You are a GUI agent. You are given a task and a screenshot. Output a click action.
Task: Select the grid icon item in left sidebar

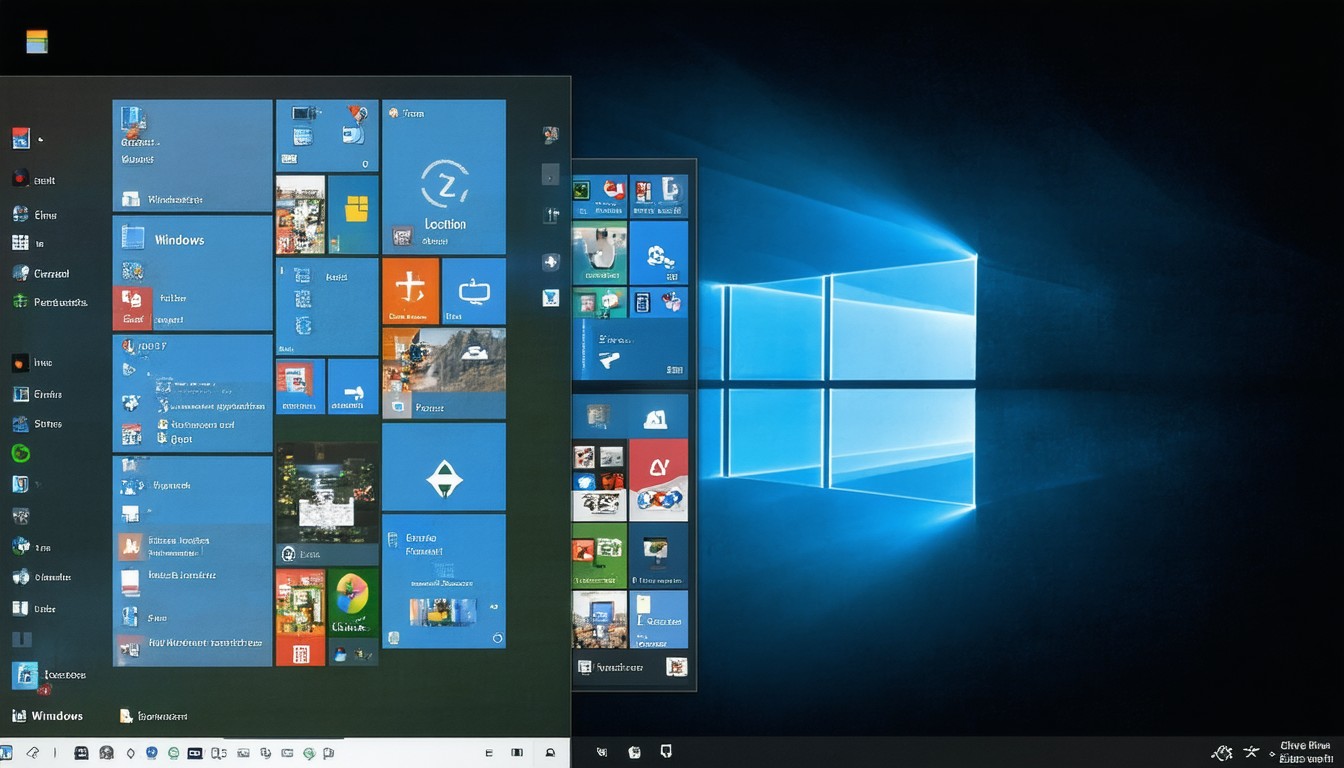click(x=20, y=243)
